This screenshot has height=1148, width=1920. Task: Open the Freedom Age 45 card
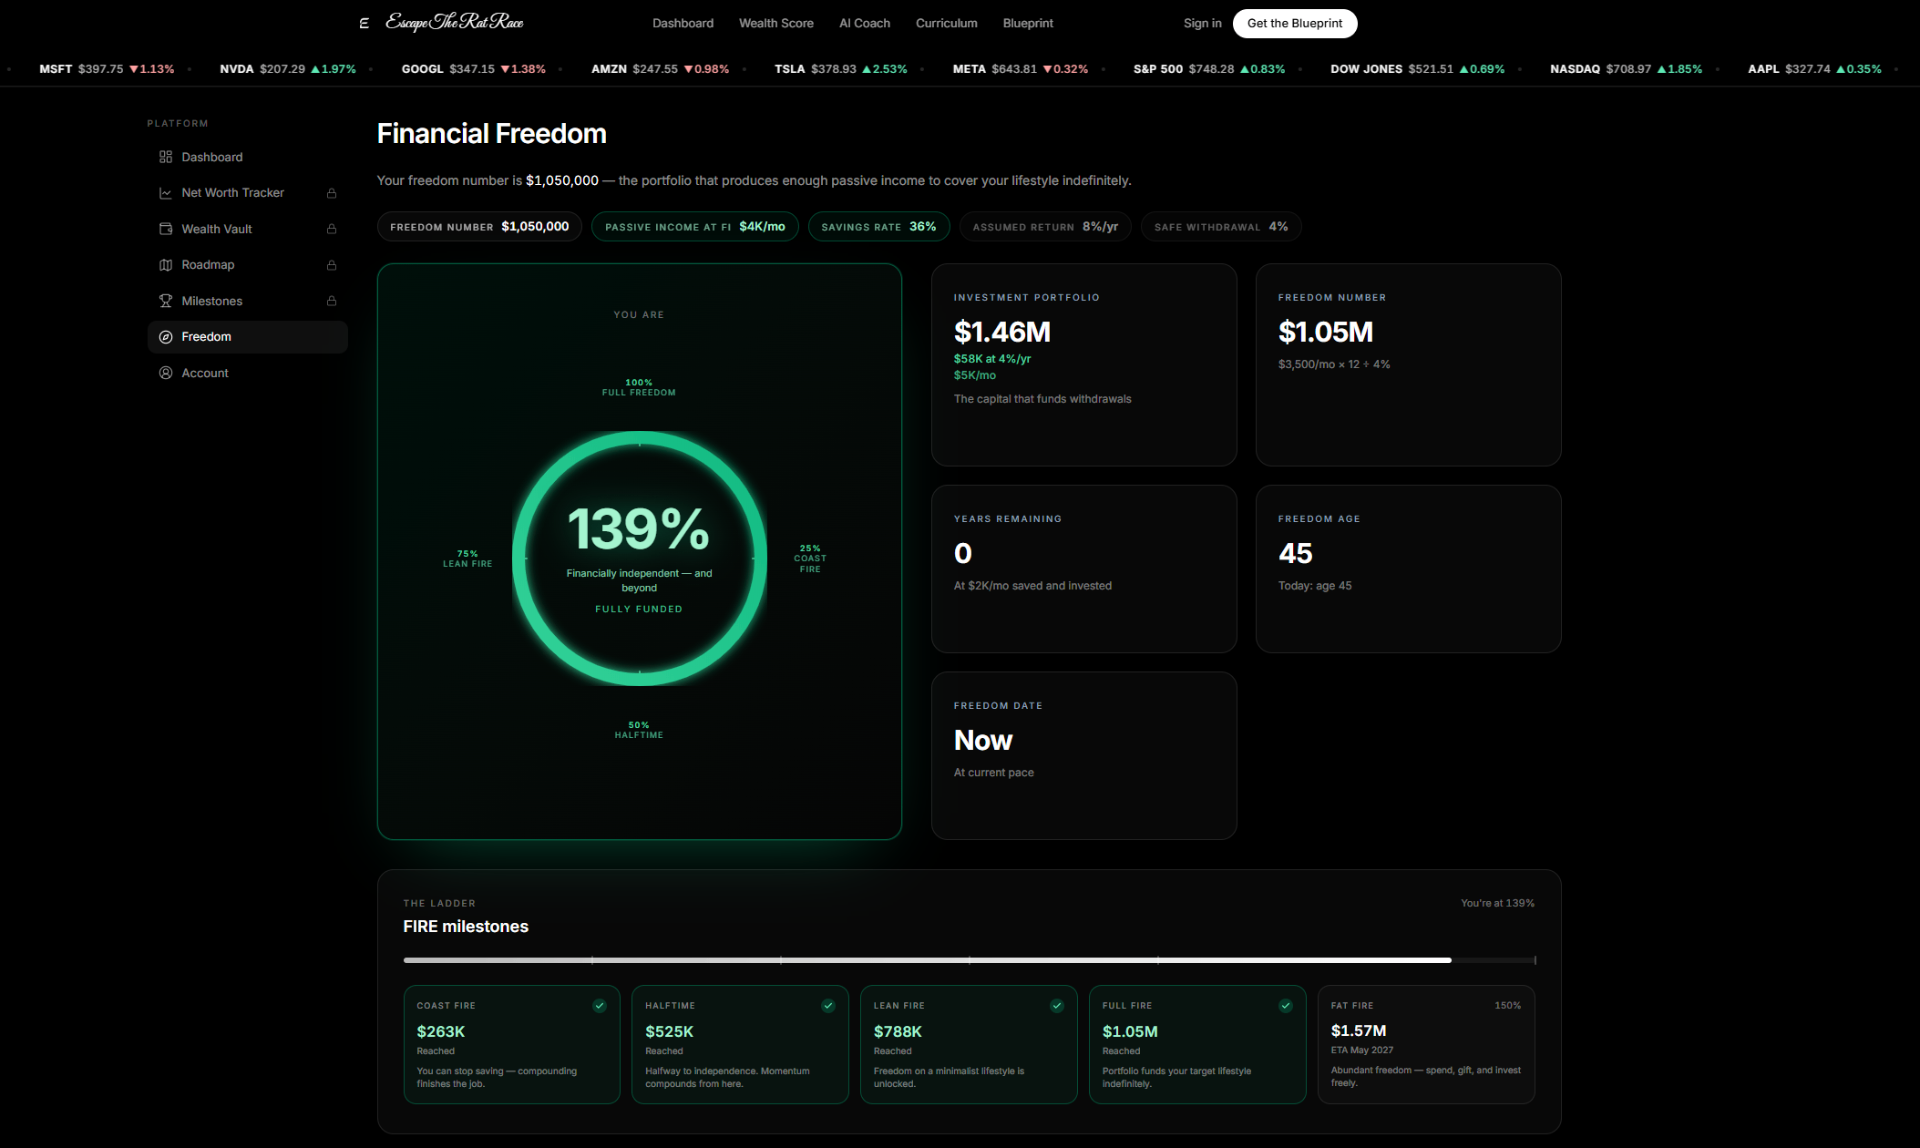coord(1408,569)
